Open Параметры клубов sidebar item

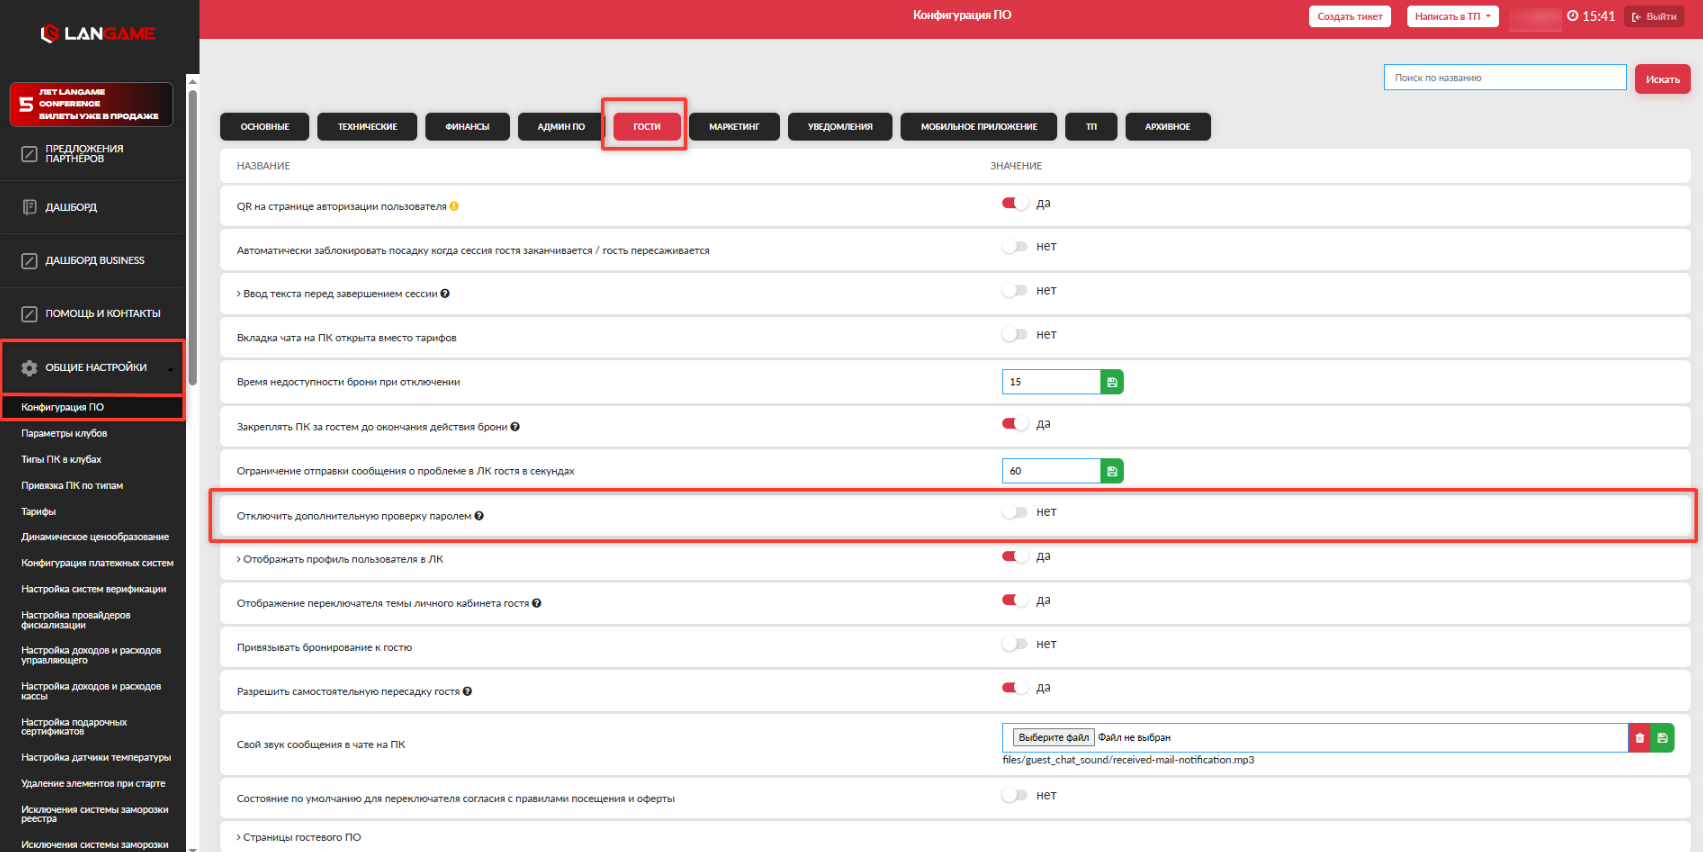click(x=64, y=433)
